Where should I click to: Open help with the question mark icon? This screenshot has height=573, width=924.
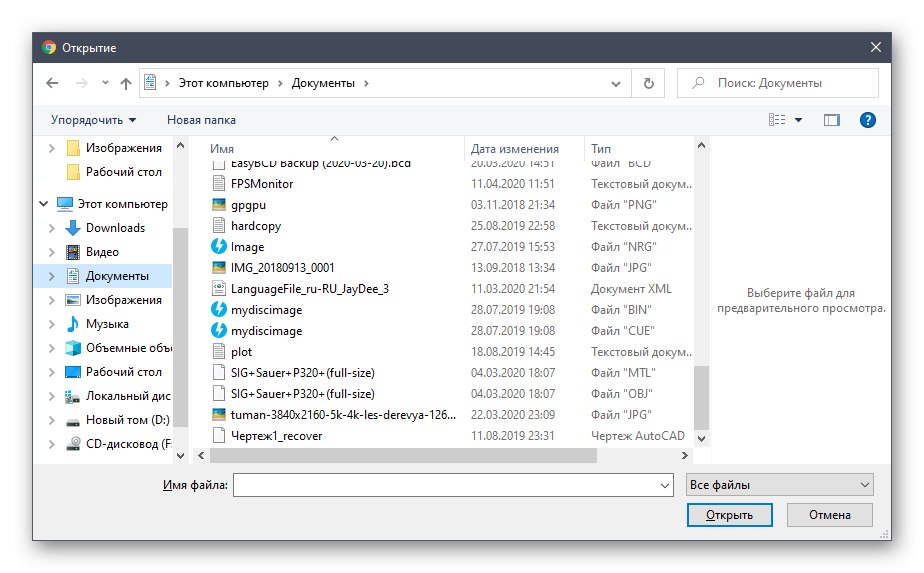pos(867,120)
